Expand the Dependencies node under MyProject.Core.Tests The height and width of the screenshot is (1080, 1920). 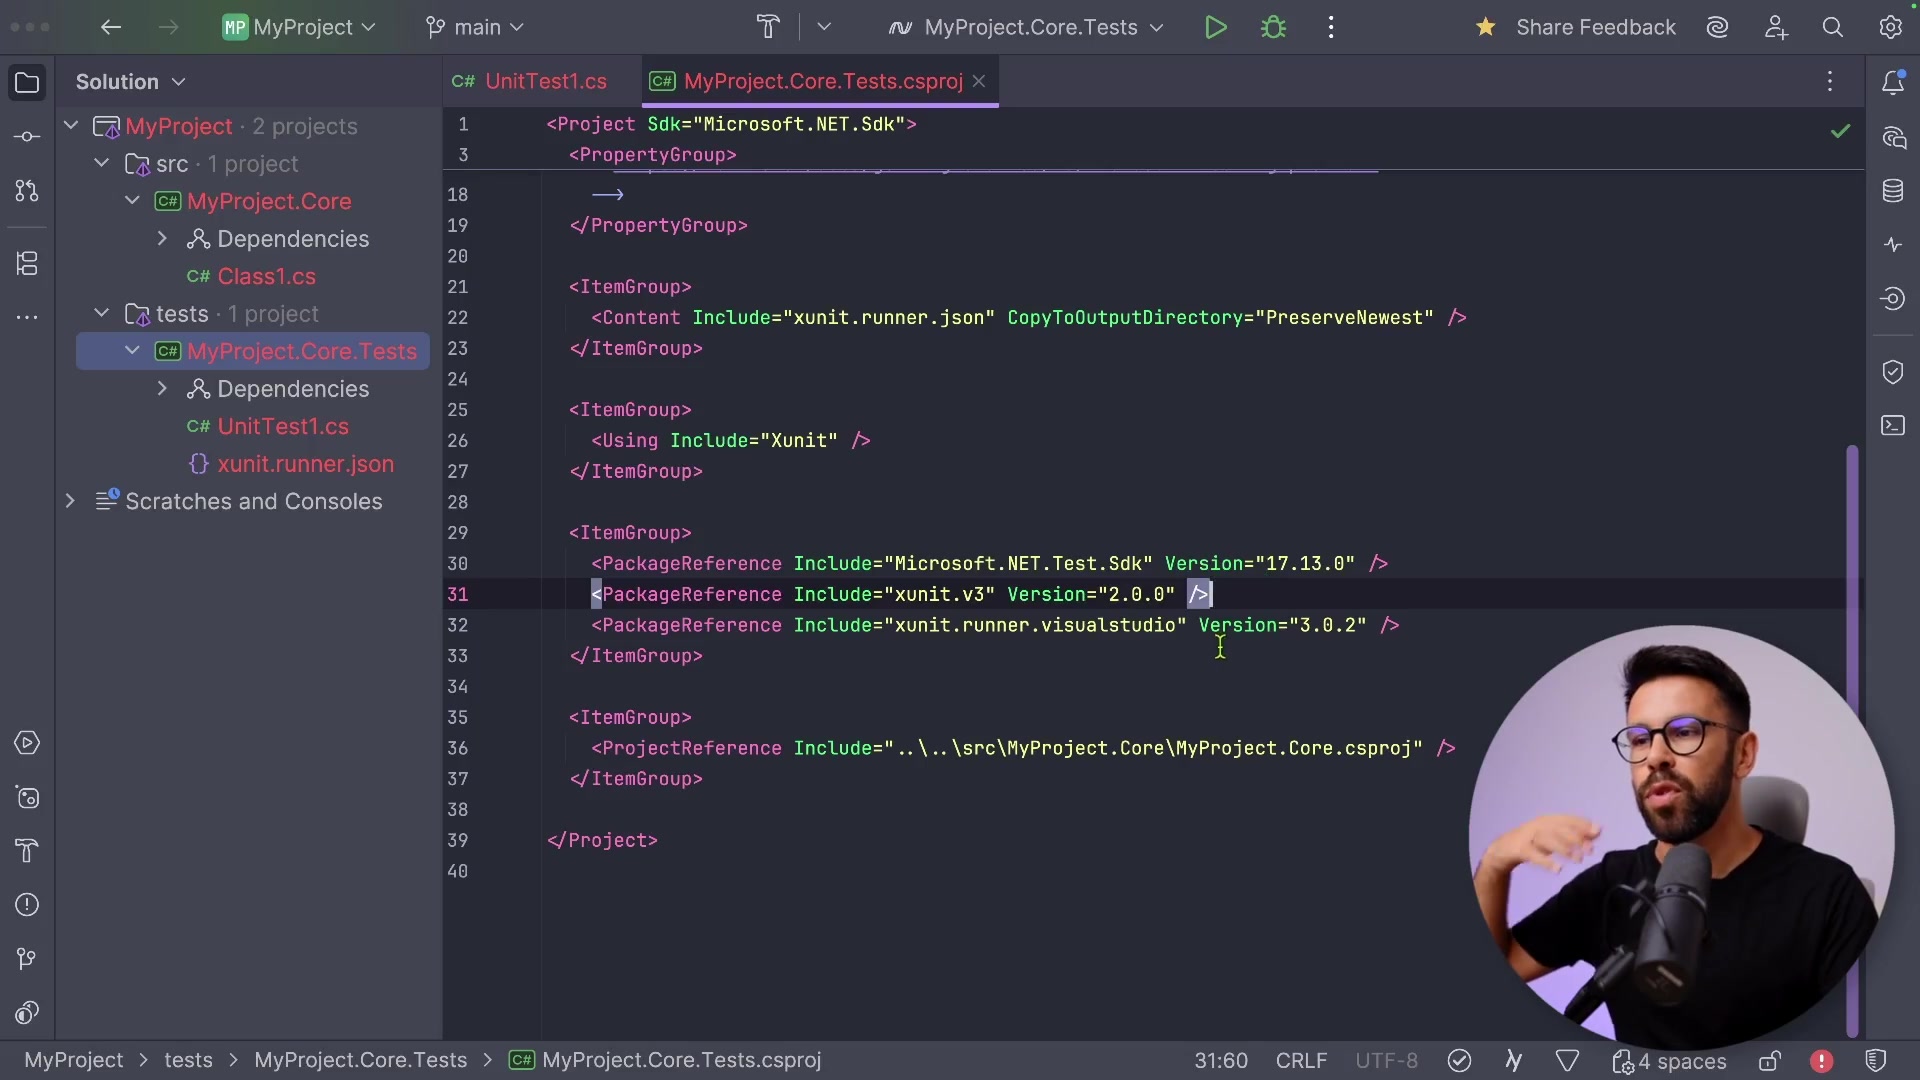(162, 389)
